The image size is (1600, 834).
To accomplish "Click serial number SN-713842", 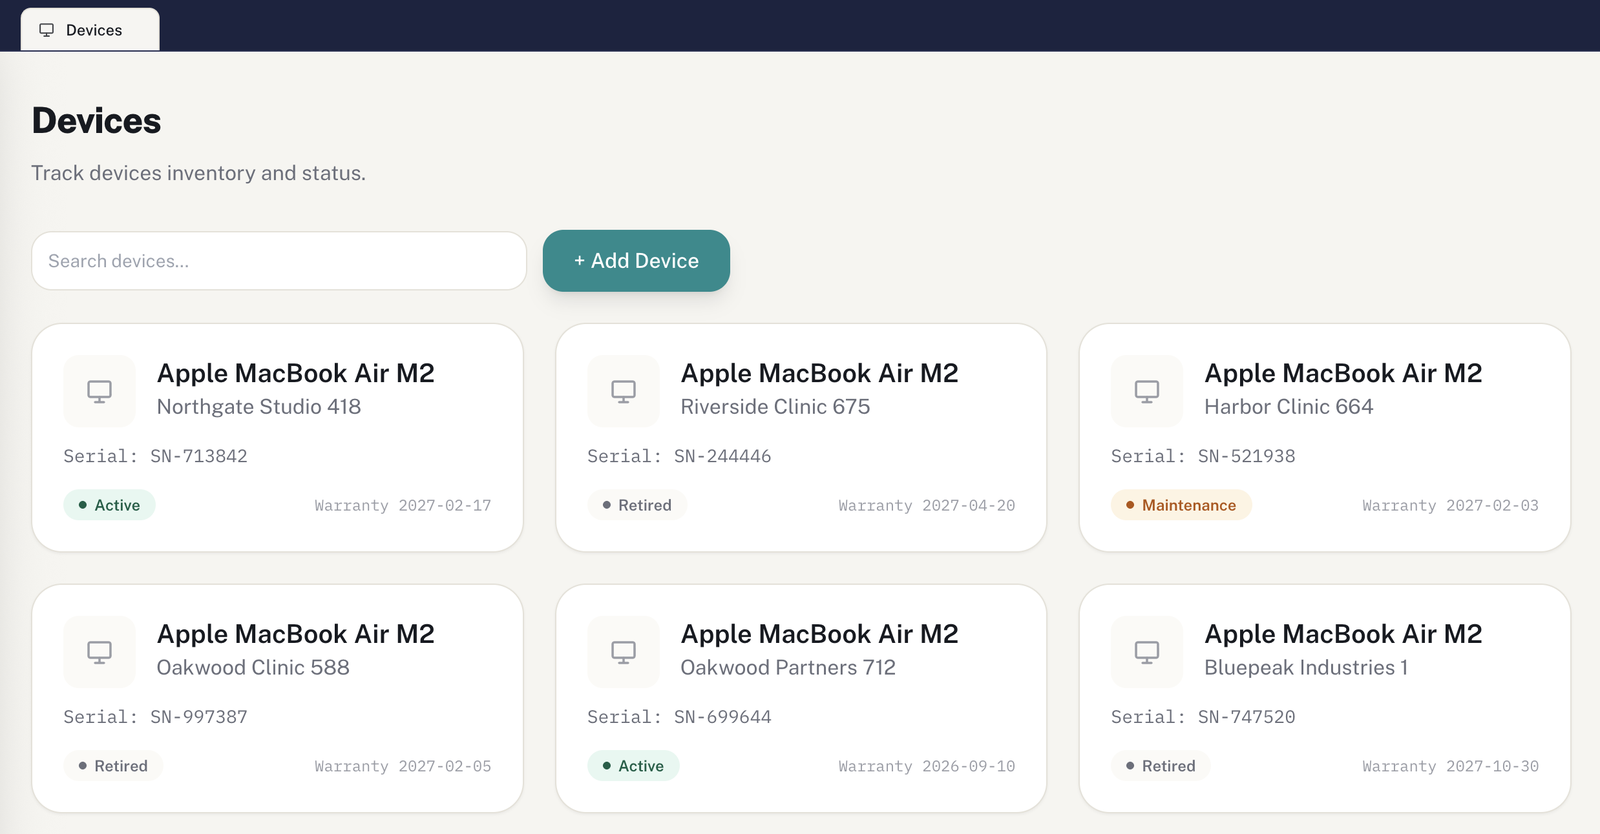I will tap(199, 456).
